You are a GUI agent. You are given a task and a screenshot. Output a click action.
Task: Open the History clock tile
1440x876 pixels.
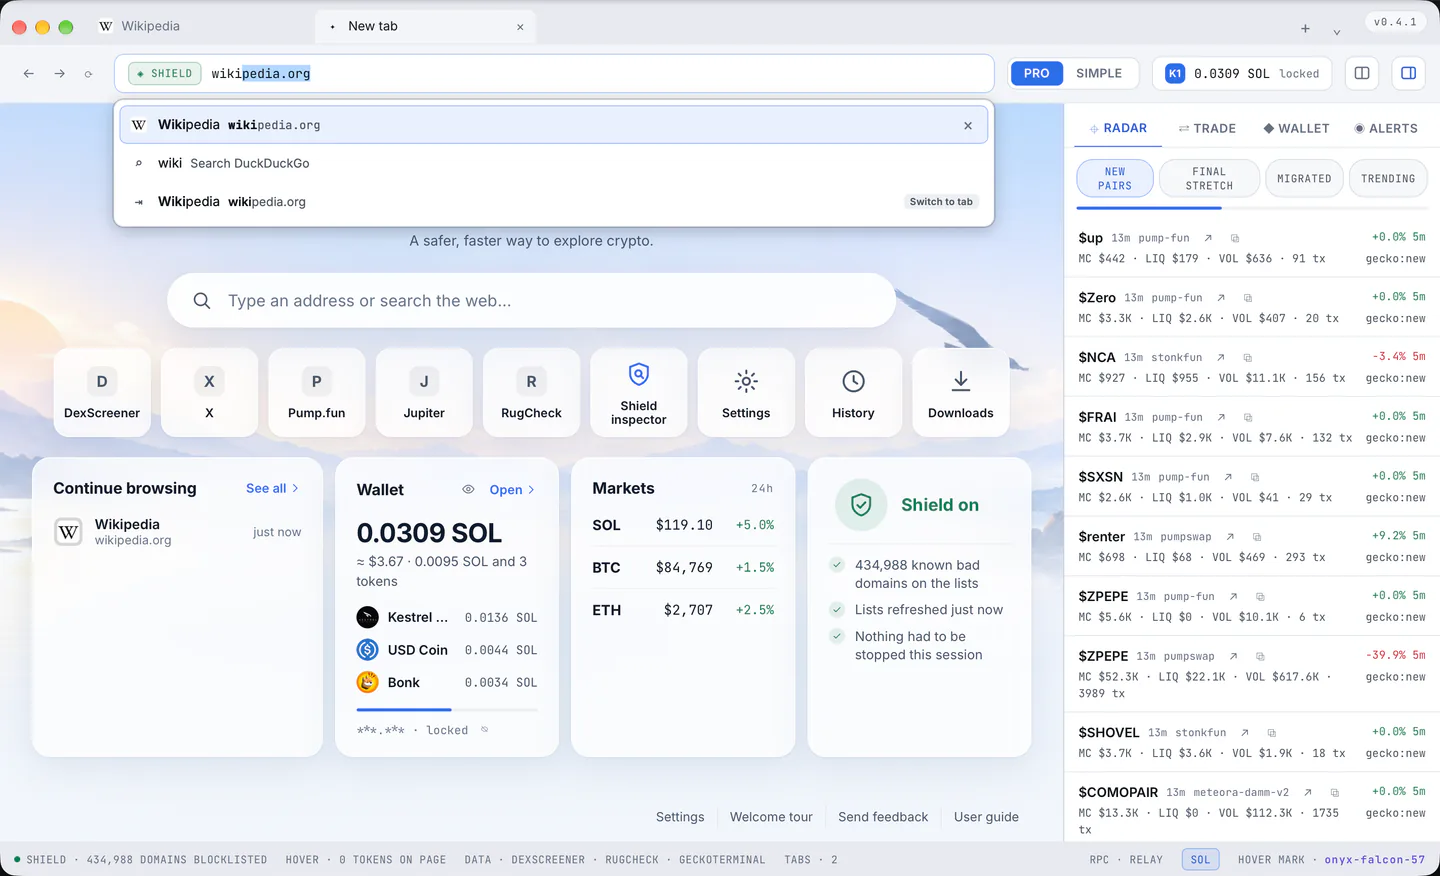click(x=853, y=392)
